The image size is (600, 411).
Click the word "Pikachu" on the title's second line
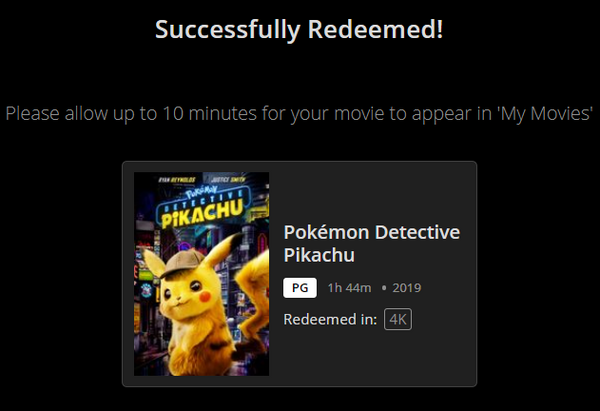coord(319,256)
